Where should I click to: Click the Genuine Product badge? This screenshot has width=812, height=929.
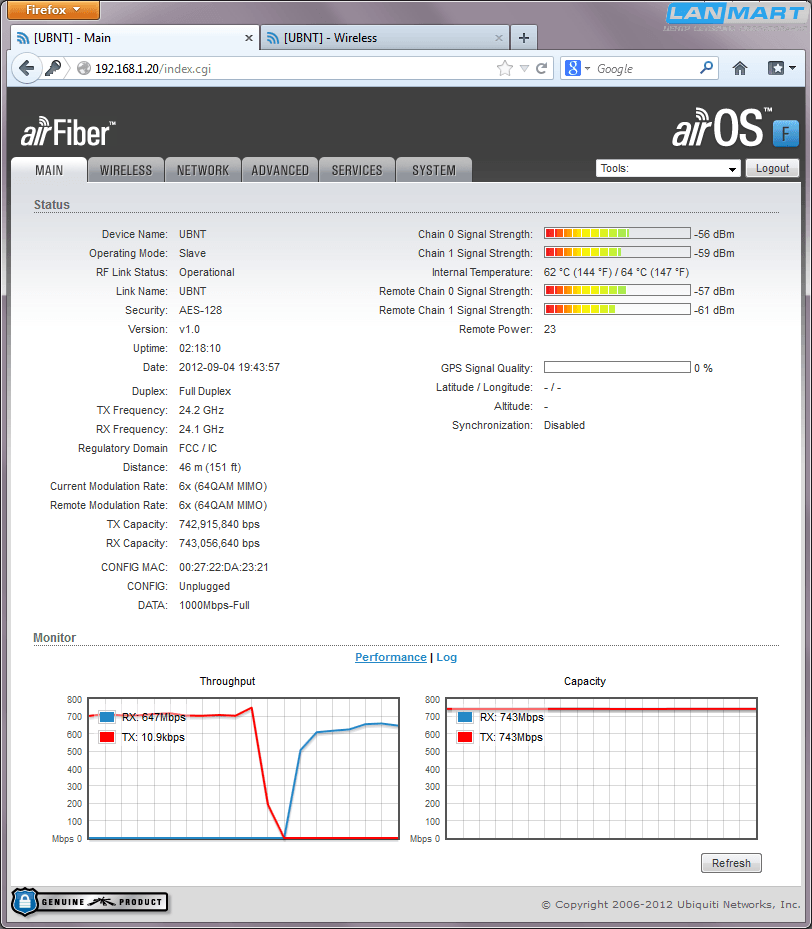(90, 902)
